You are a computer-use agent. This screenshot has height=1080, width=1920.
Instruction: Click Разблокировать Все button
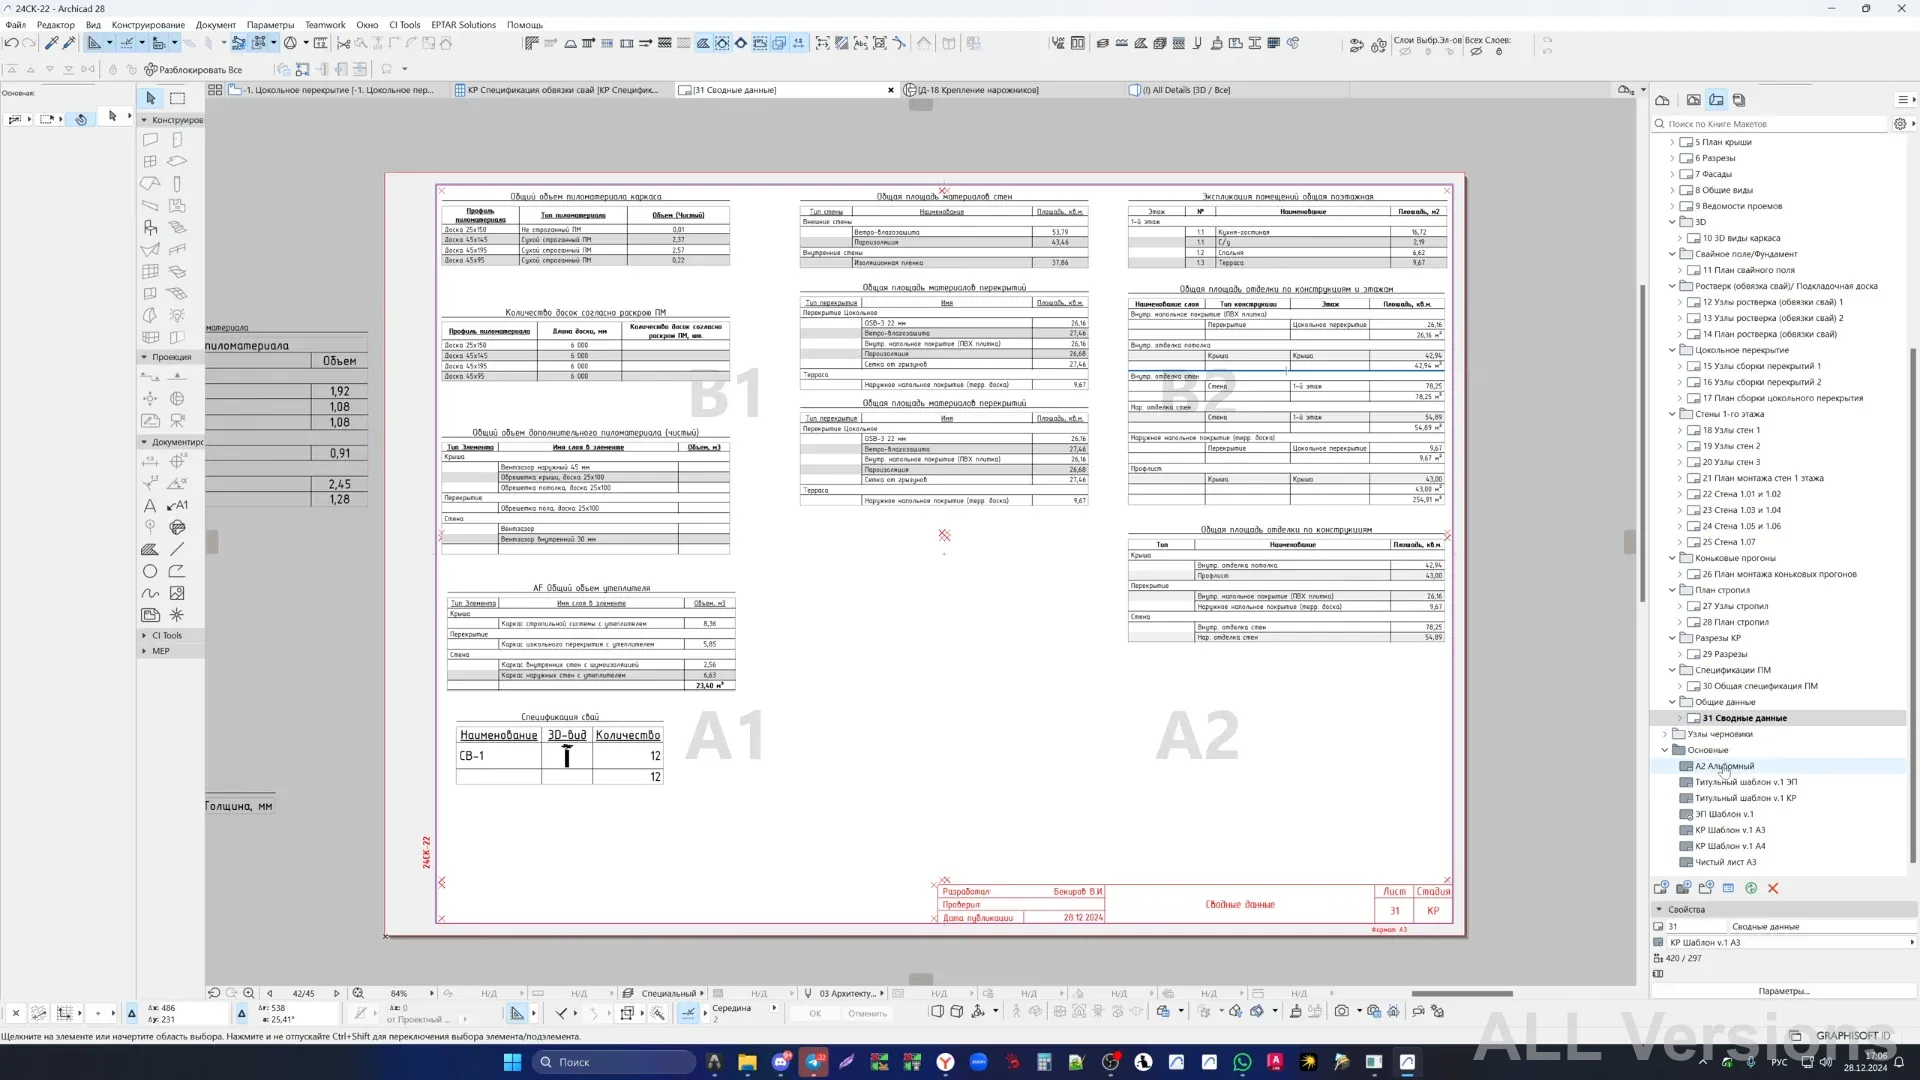pyautogui.click(x=194, y=70)
